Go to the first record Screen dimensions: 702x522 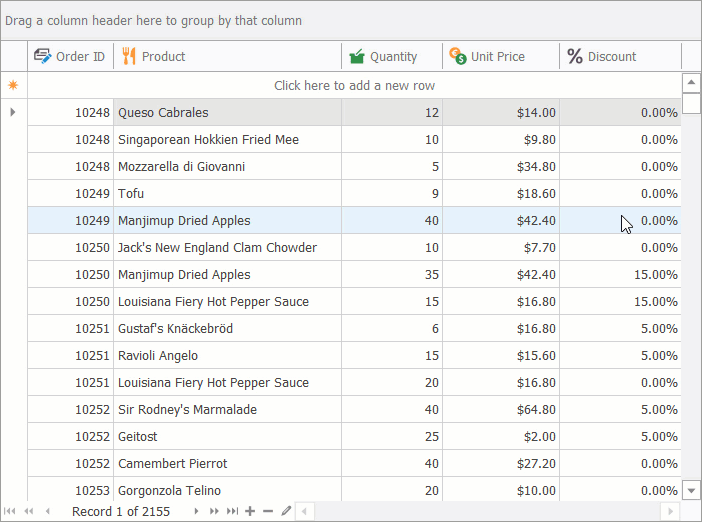pos(10,511)
